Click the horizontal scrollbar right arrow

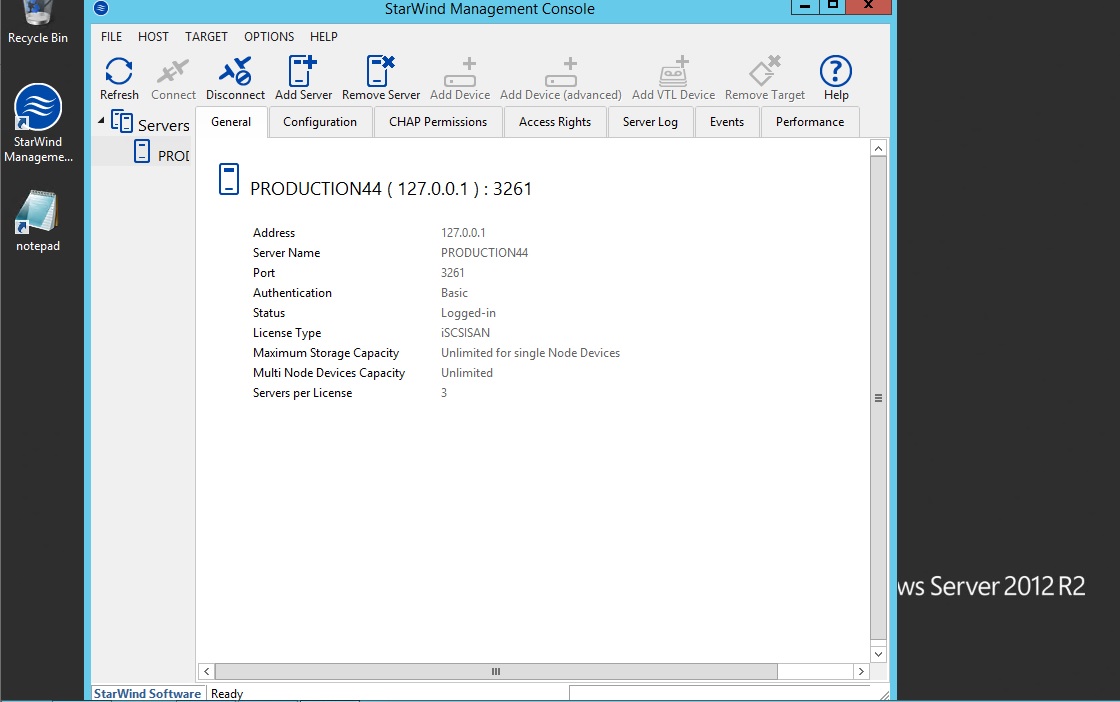[x=861, y=671]
